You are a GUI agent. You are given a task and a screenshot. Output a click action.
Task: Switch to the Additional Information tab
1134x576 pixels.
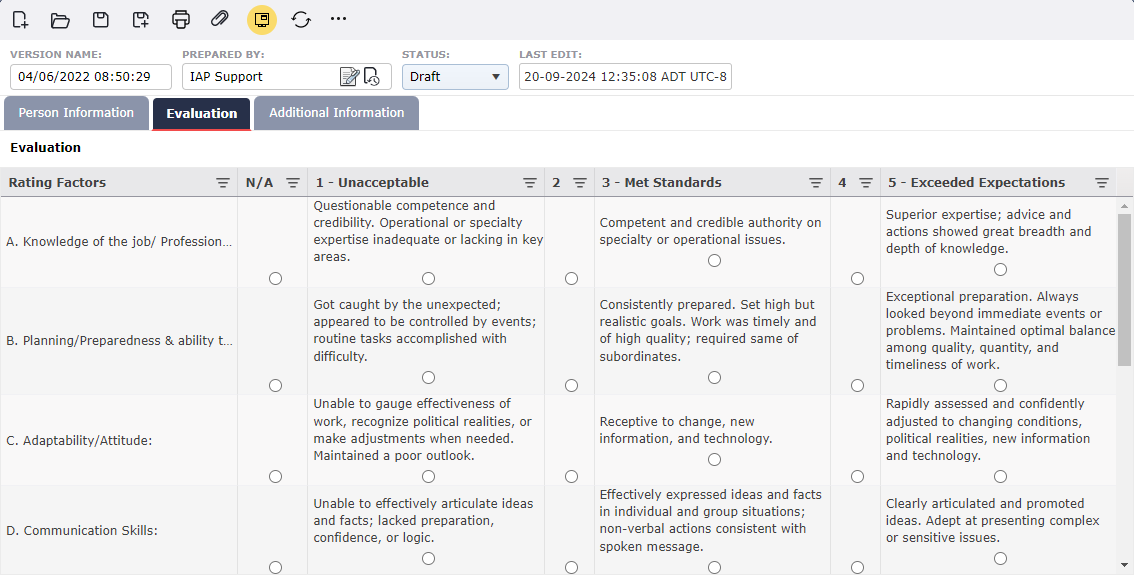click(336, 113)
